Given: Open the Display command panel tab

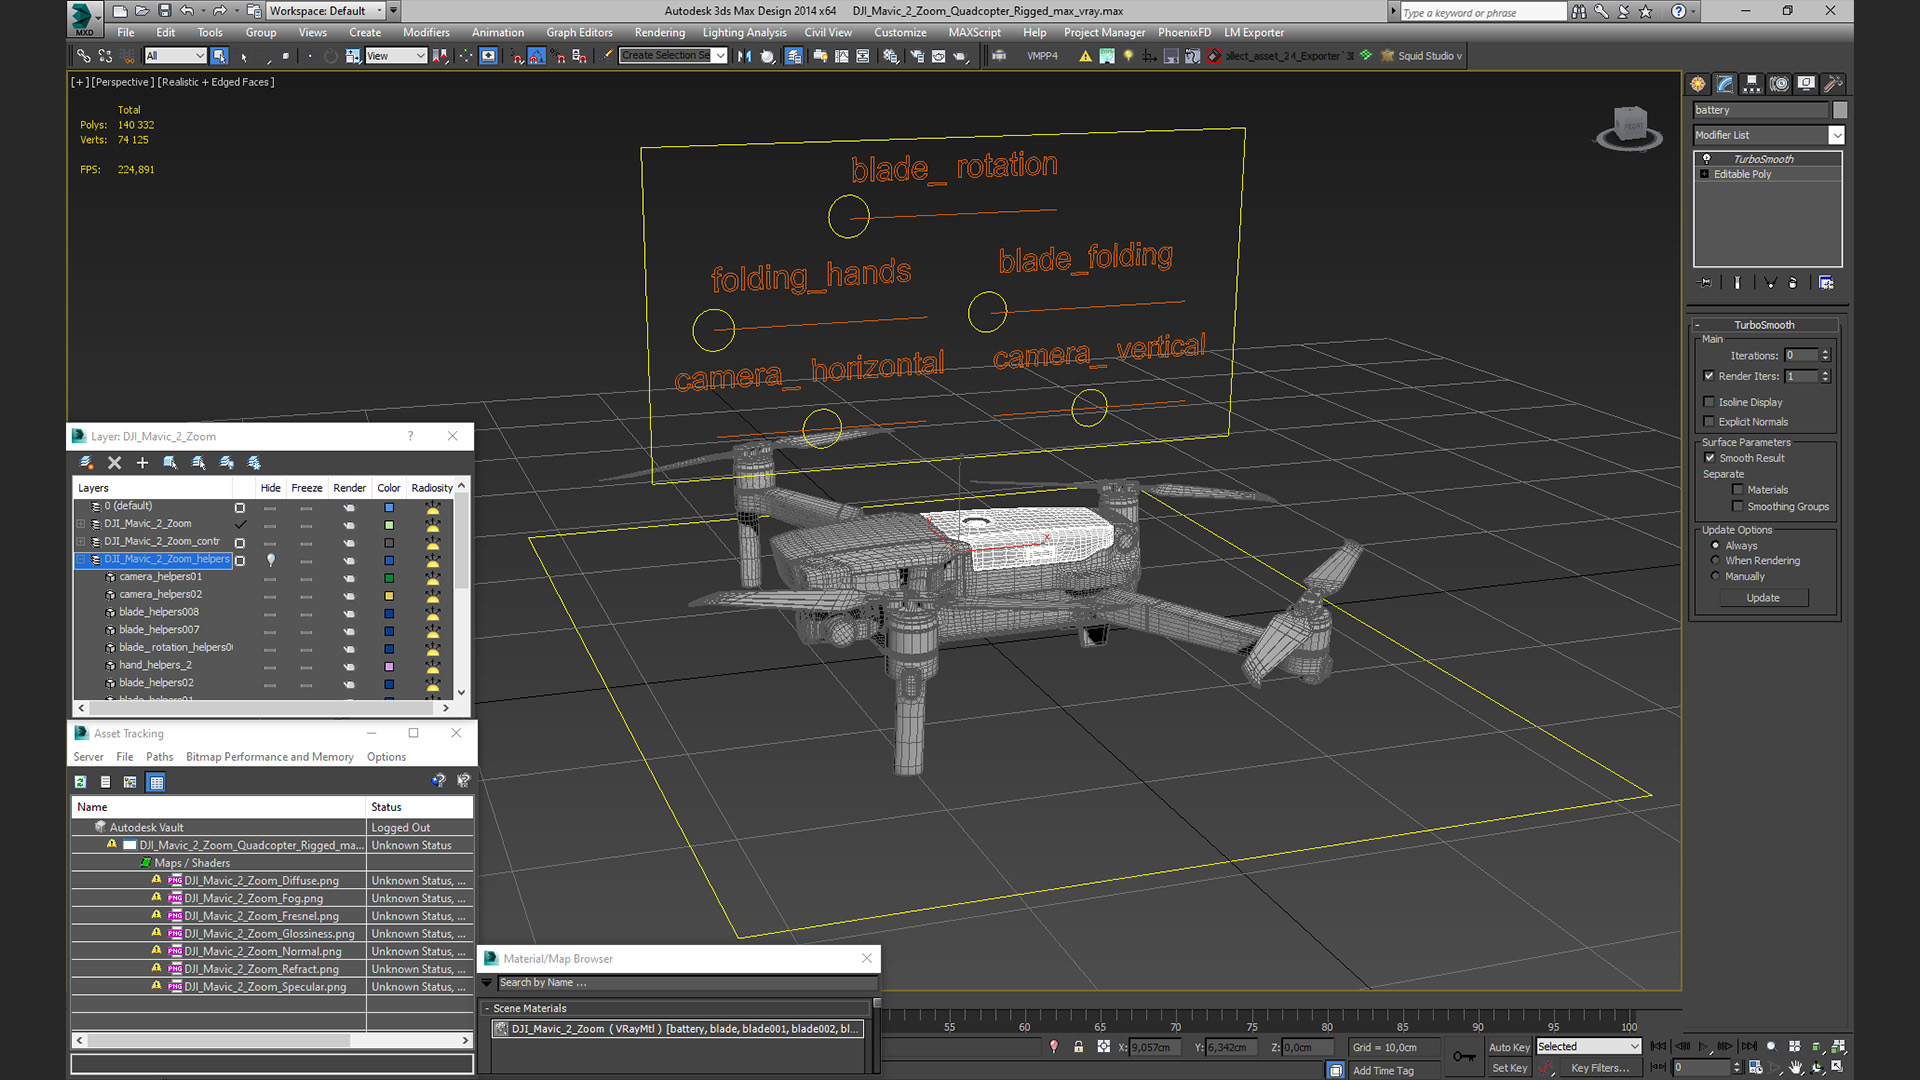Looking at the screenshot, I should (1806, 84).
